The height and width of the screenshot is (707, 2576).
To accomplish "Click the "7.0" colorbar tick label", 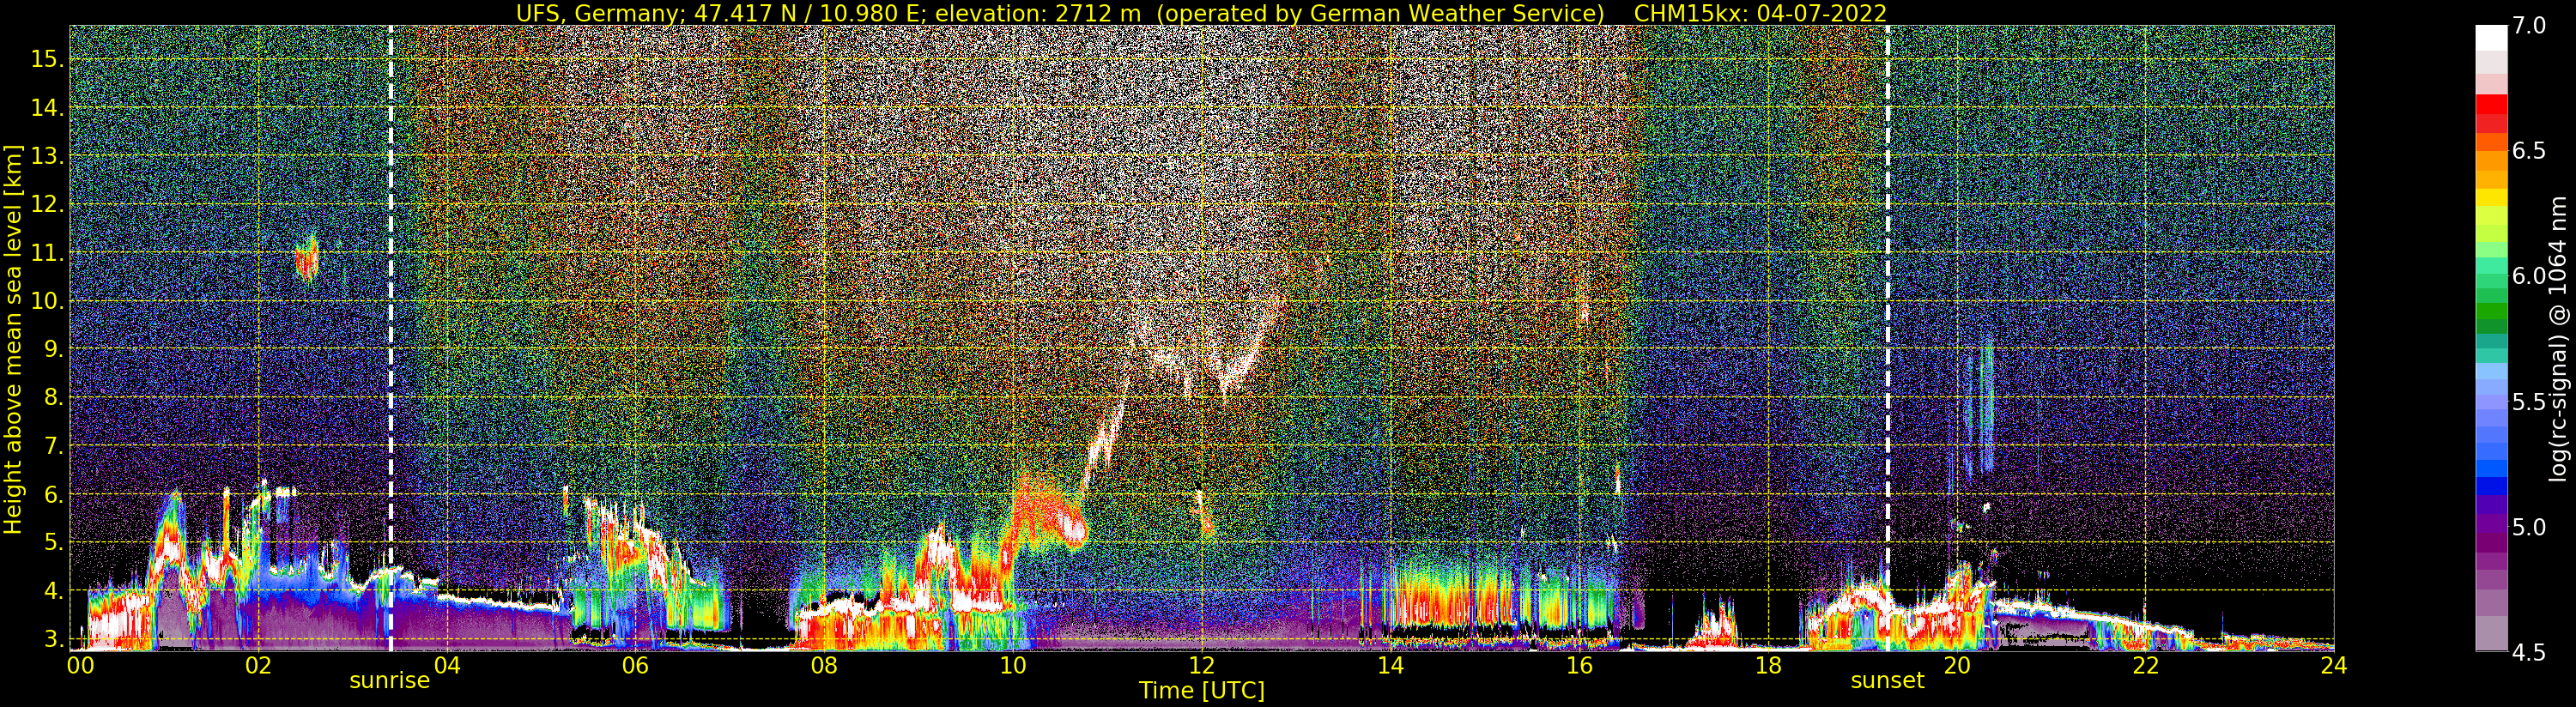I will (2529, 26).
